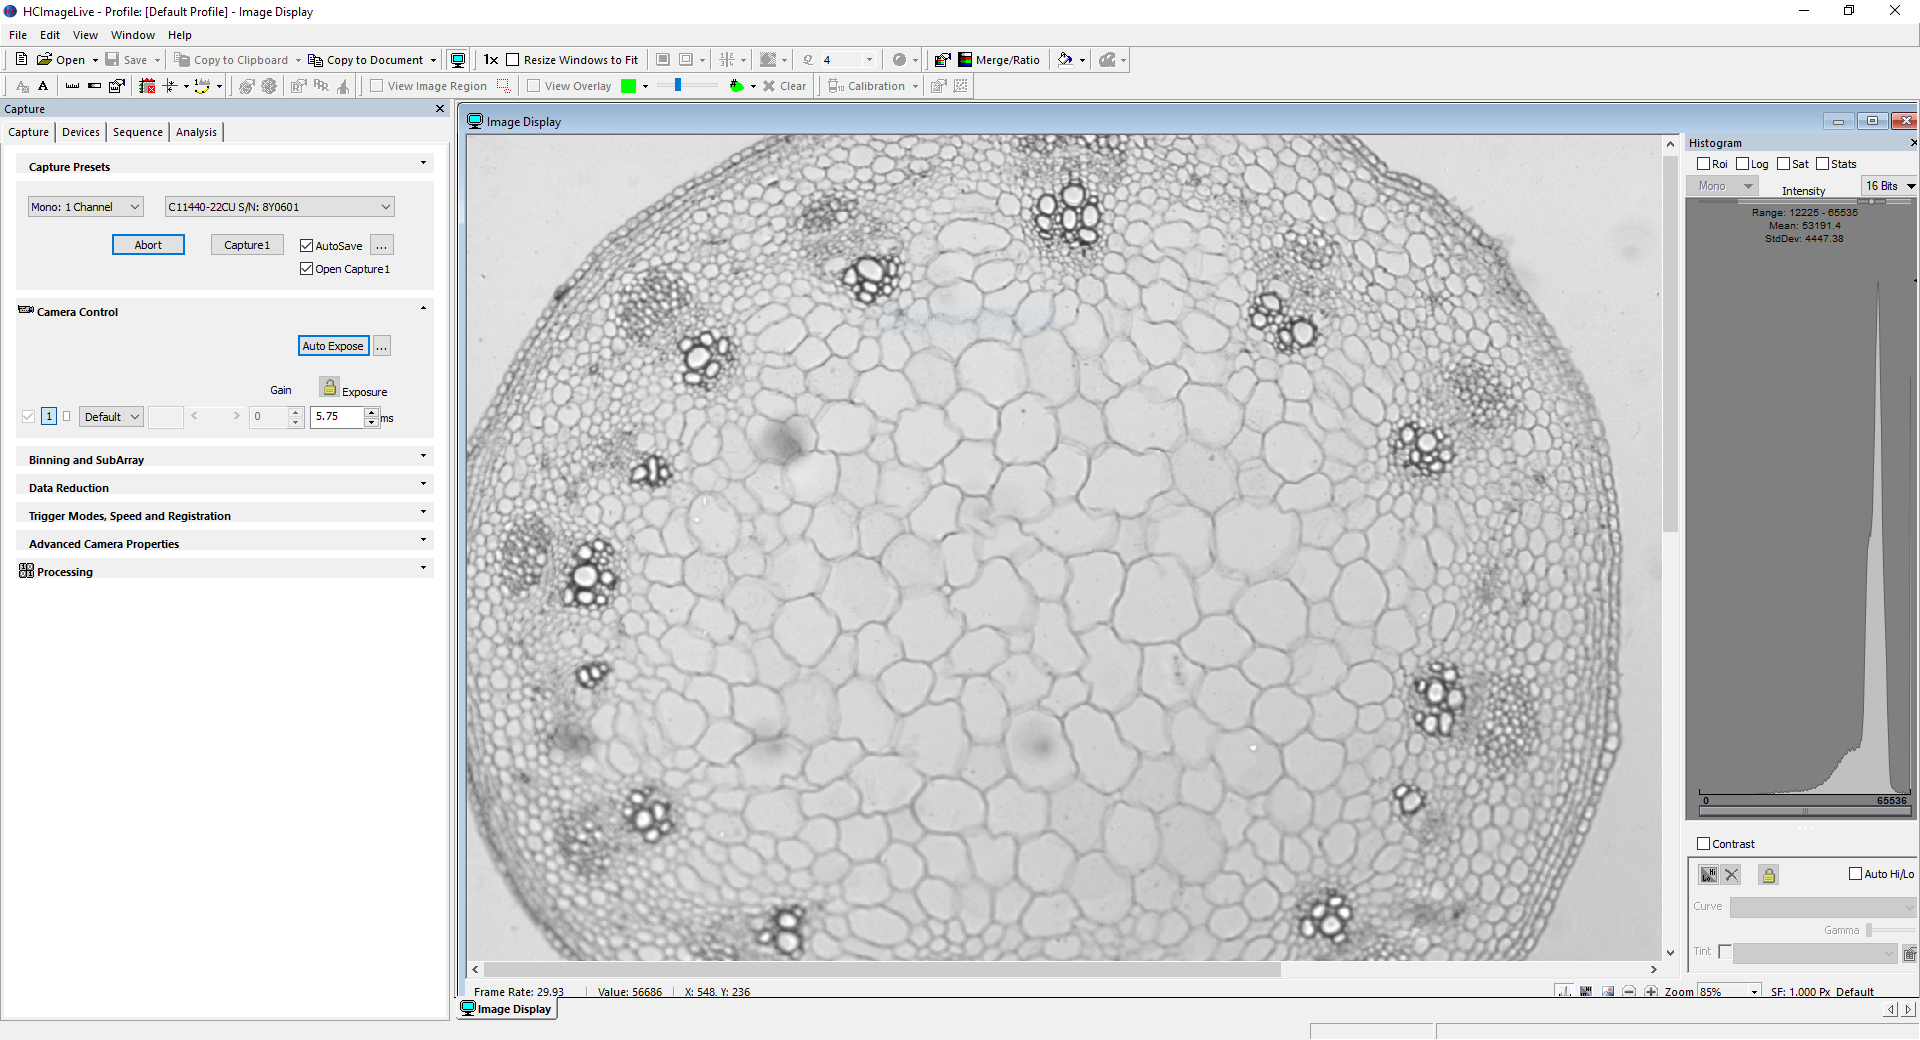Viewport: 1920px width, 1040px height.
Task: Enable the Sat histogram checkbox
Action: pos(1783,164)
